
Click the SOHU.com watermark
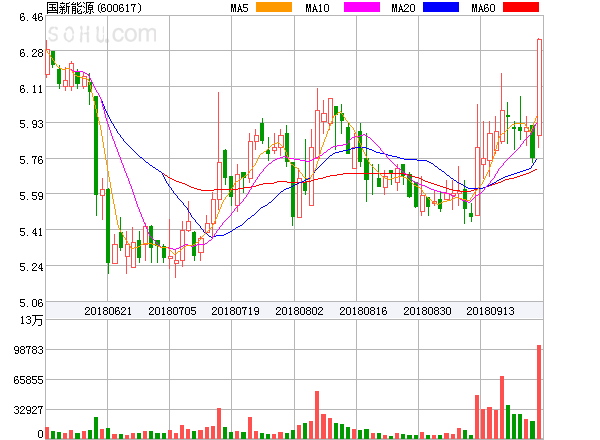(102, 36)
